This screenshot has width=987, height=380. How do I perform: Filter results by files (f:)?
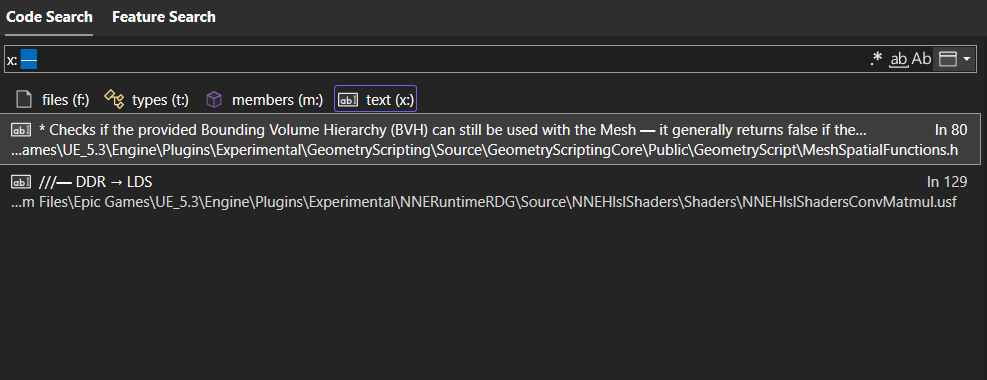click(53, 99)
